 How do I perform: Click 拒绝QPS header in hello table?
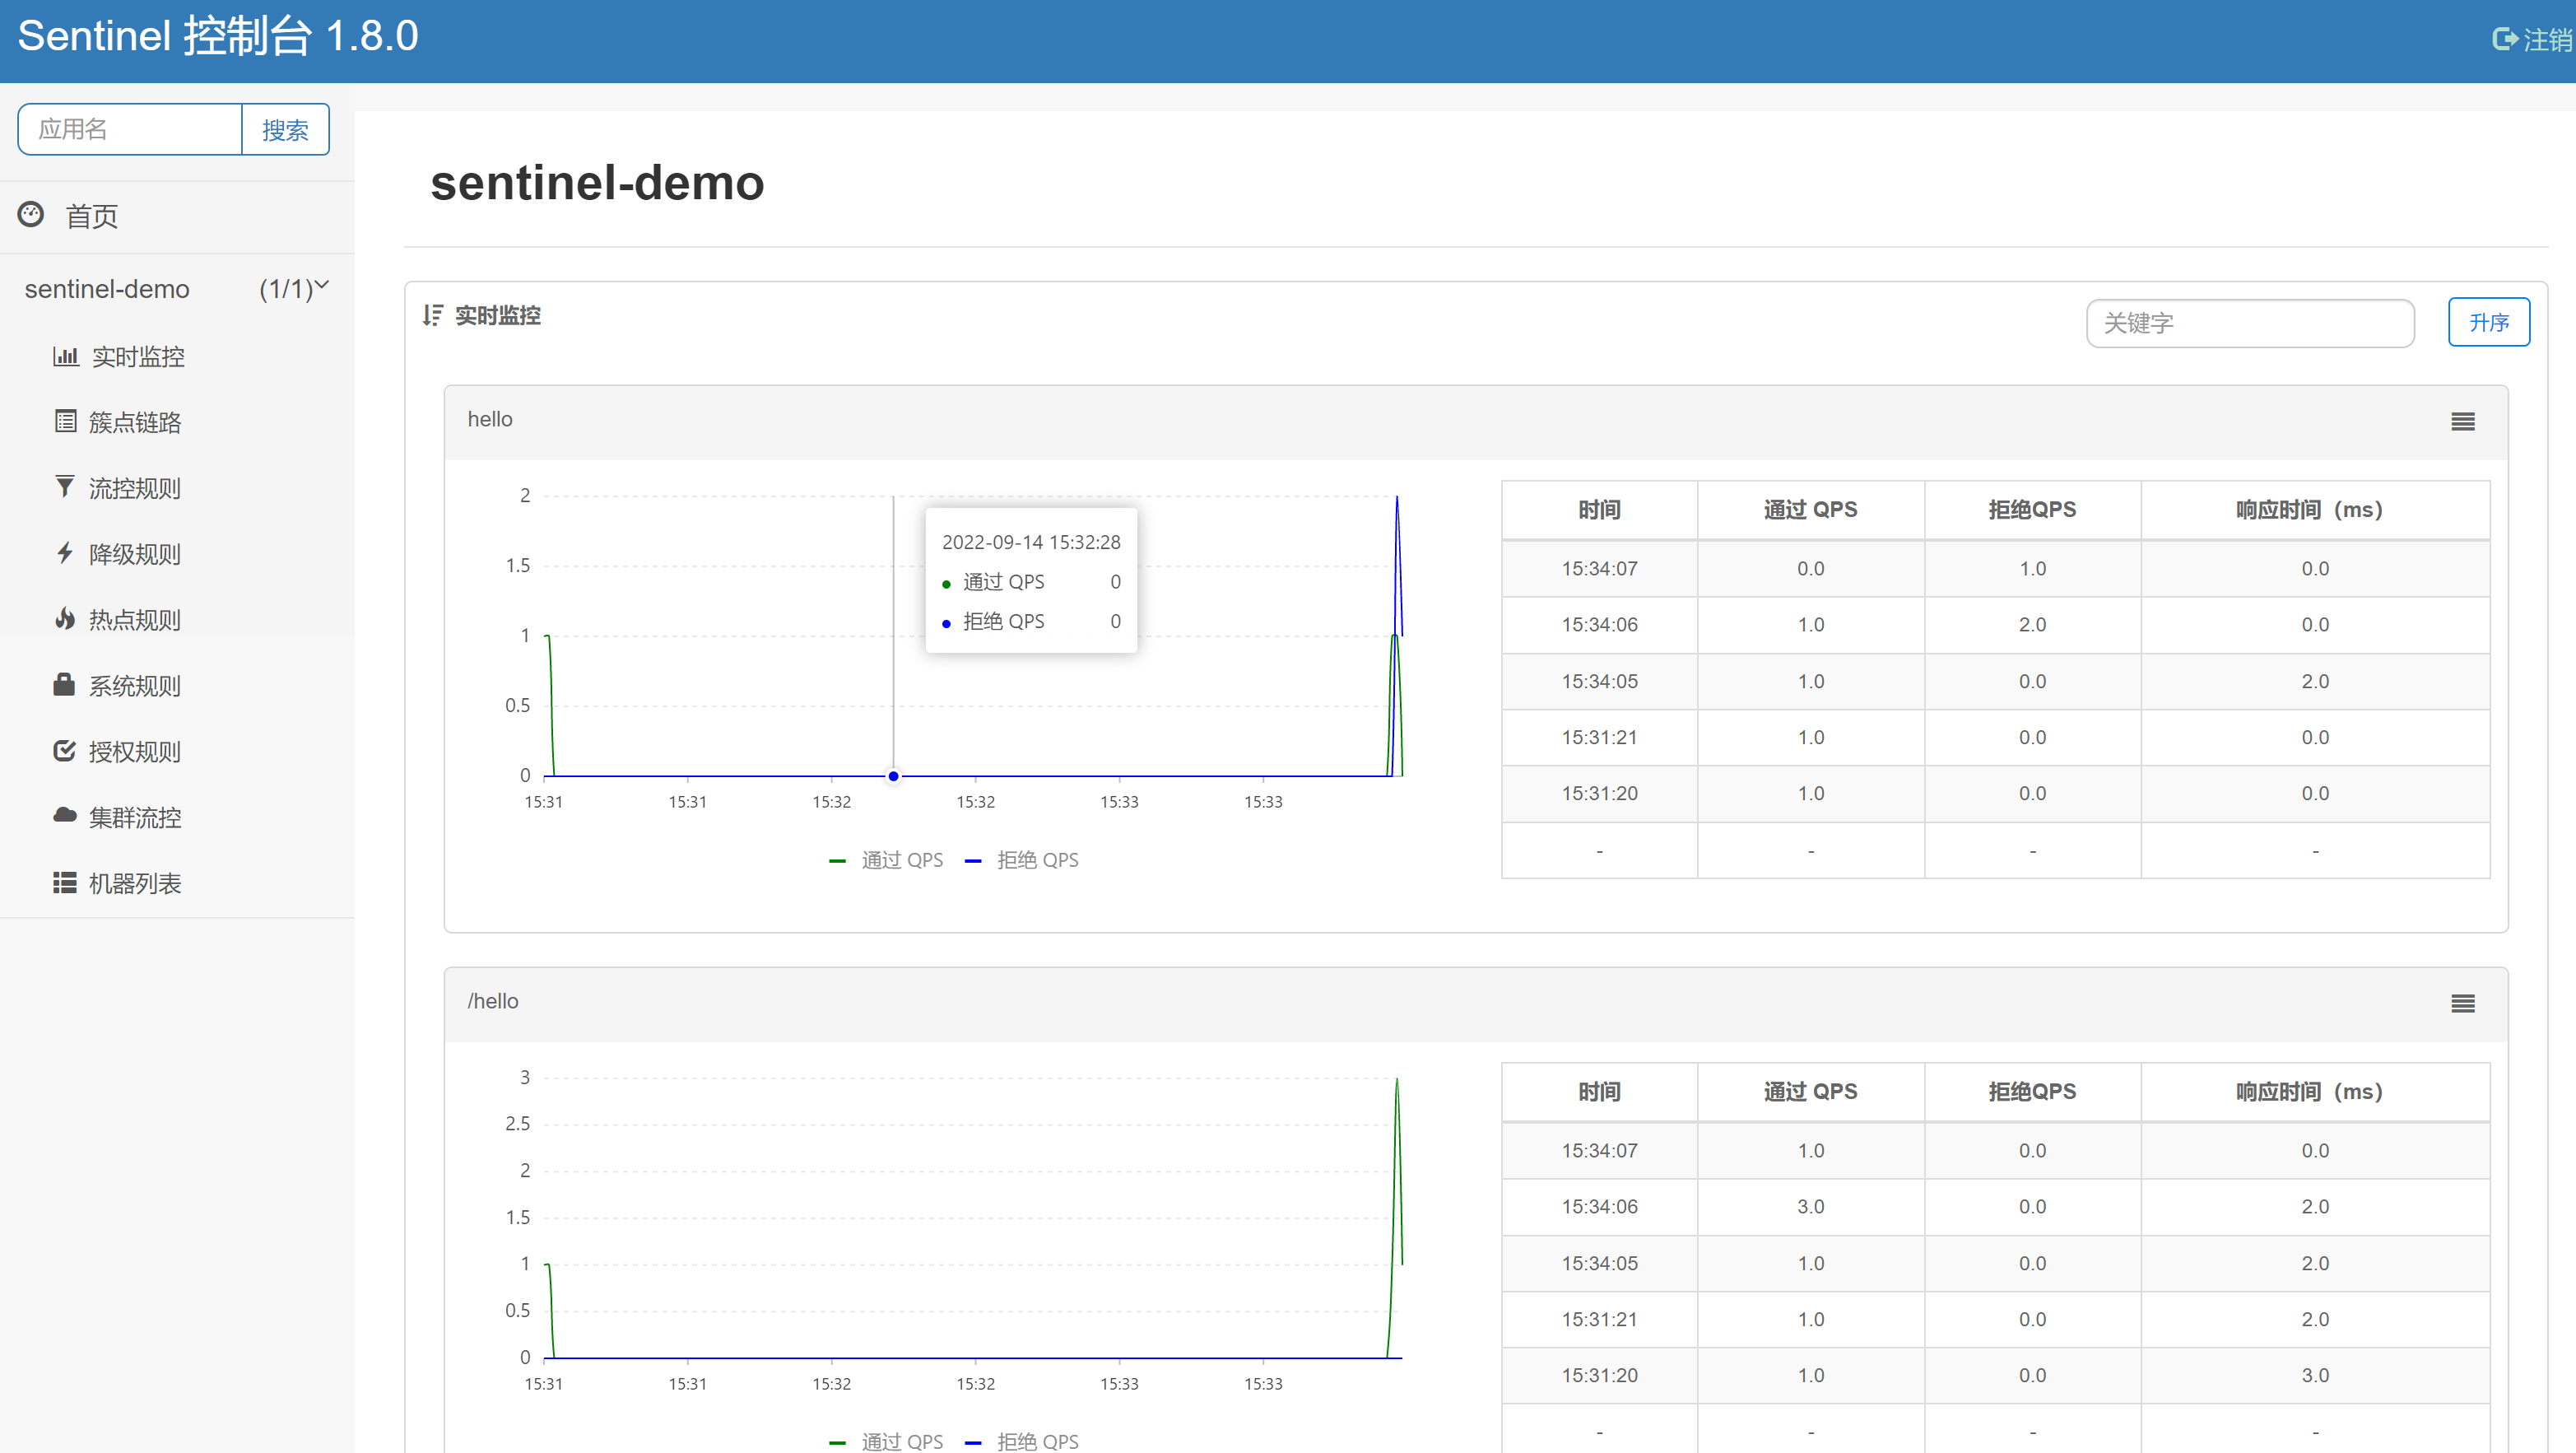(2032, 510)
